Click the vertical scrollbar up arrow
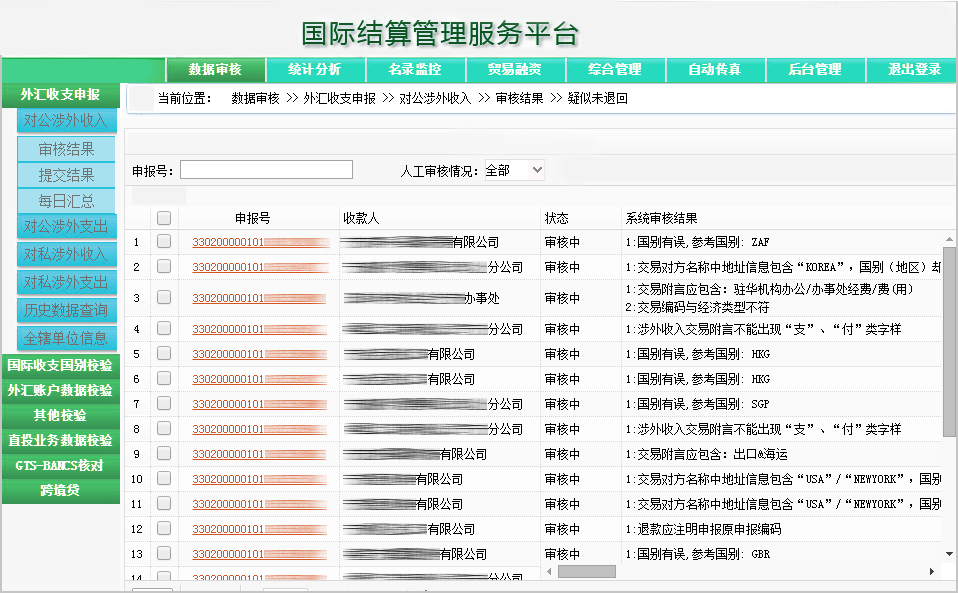This screenshot has height=593, width=958. click(x=949, y=239)
